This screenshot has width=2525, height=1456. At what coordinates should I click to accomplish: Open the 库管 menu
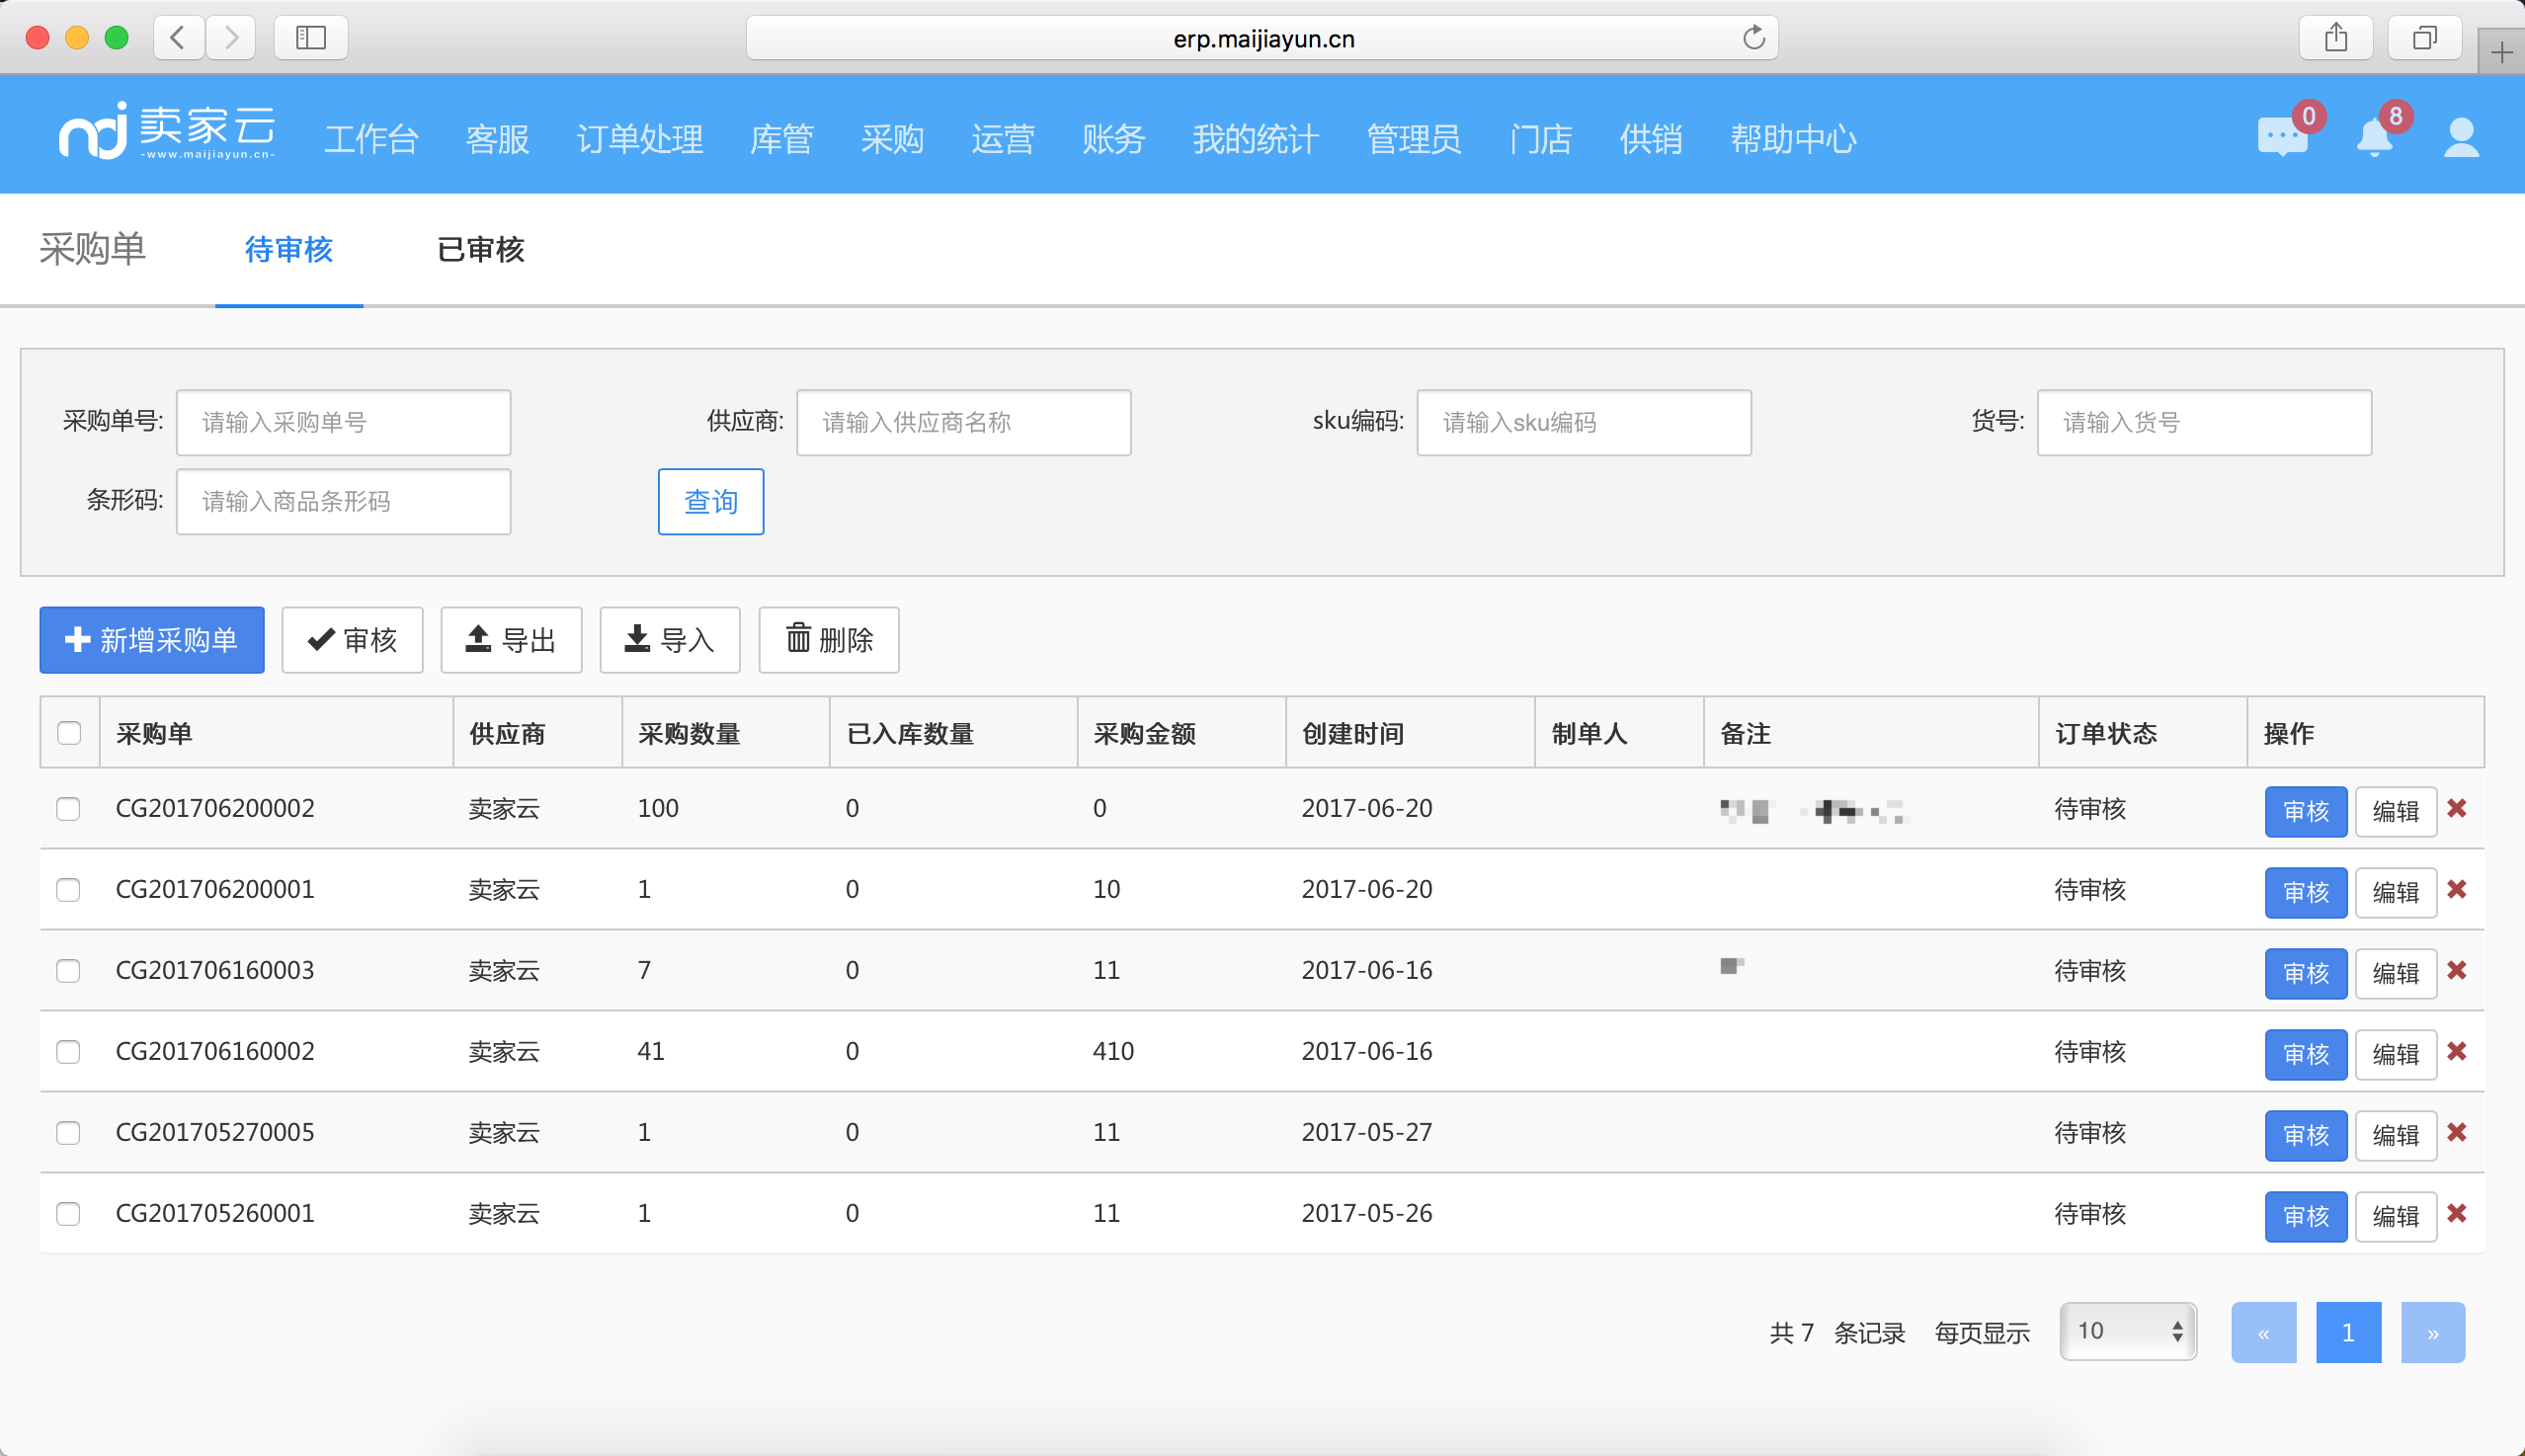point(781,139)
